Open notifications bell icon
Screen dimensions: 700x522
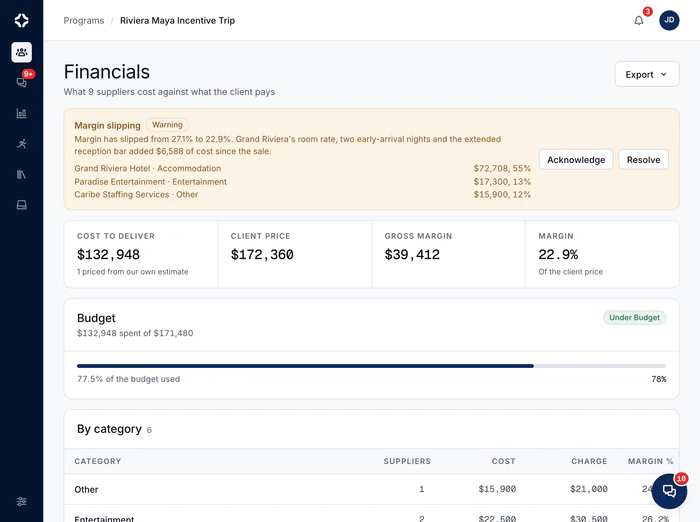639,21
